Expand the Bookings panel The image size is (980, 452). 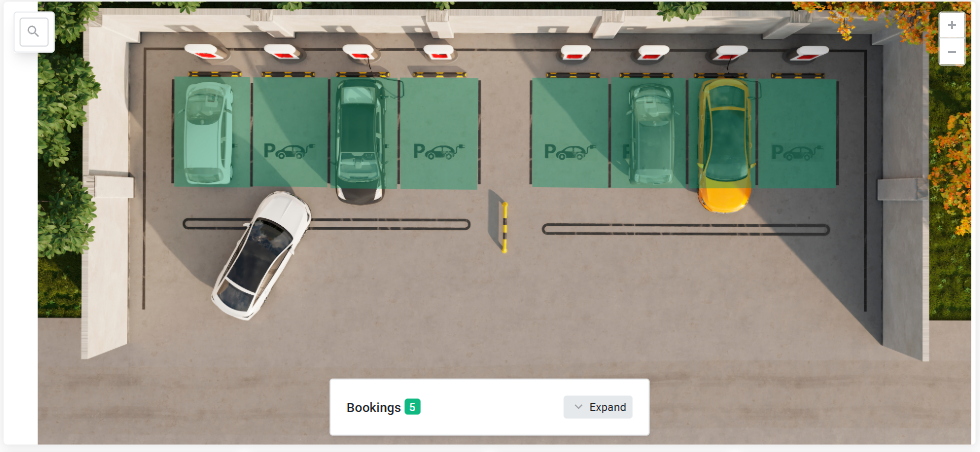point(598,407)
